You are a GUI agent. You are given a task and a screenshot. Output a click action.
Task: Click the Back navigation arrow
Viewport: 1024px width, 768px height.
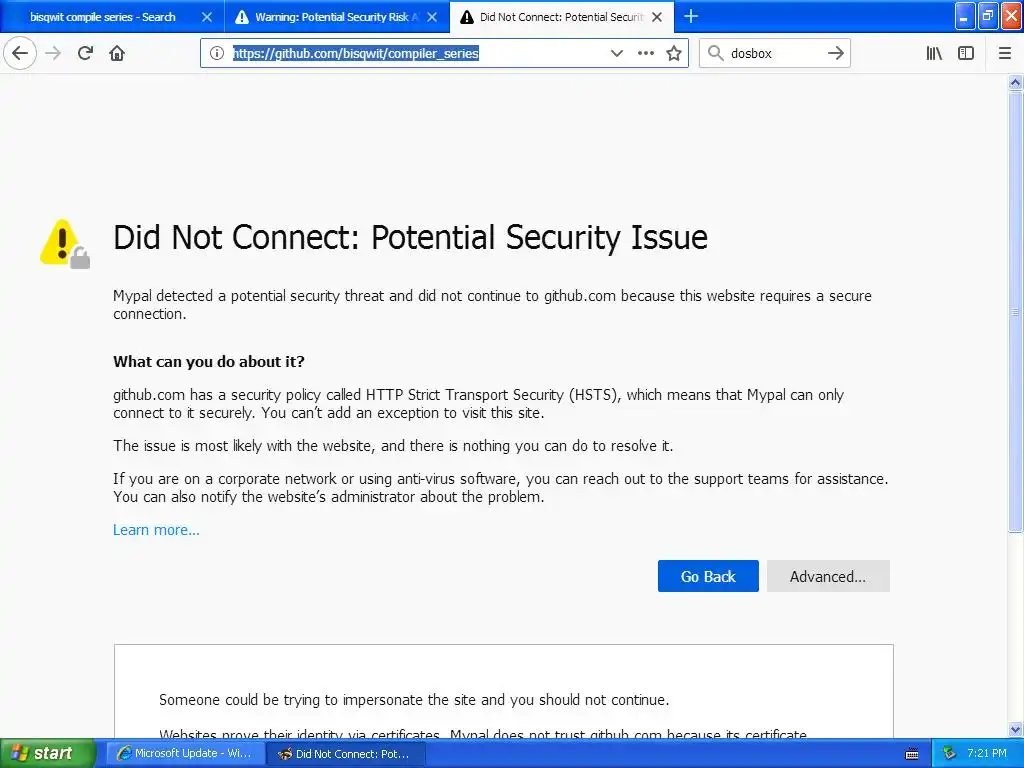(x=20, y=53)
